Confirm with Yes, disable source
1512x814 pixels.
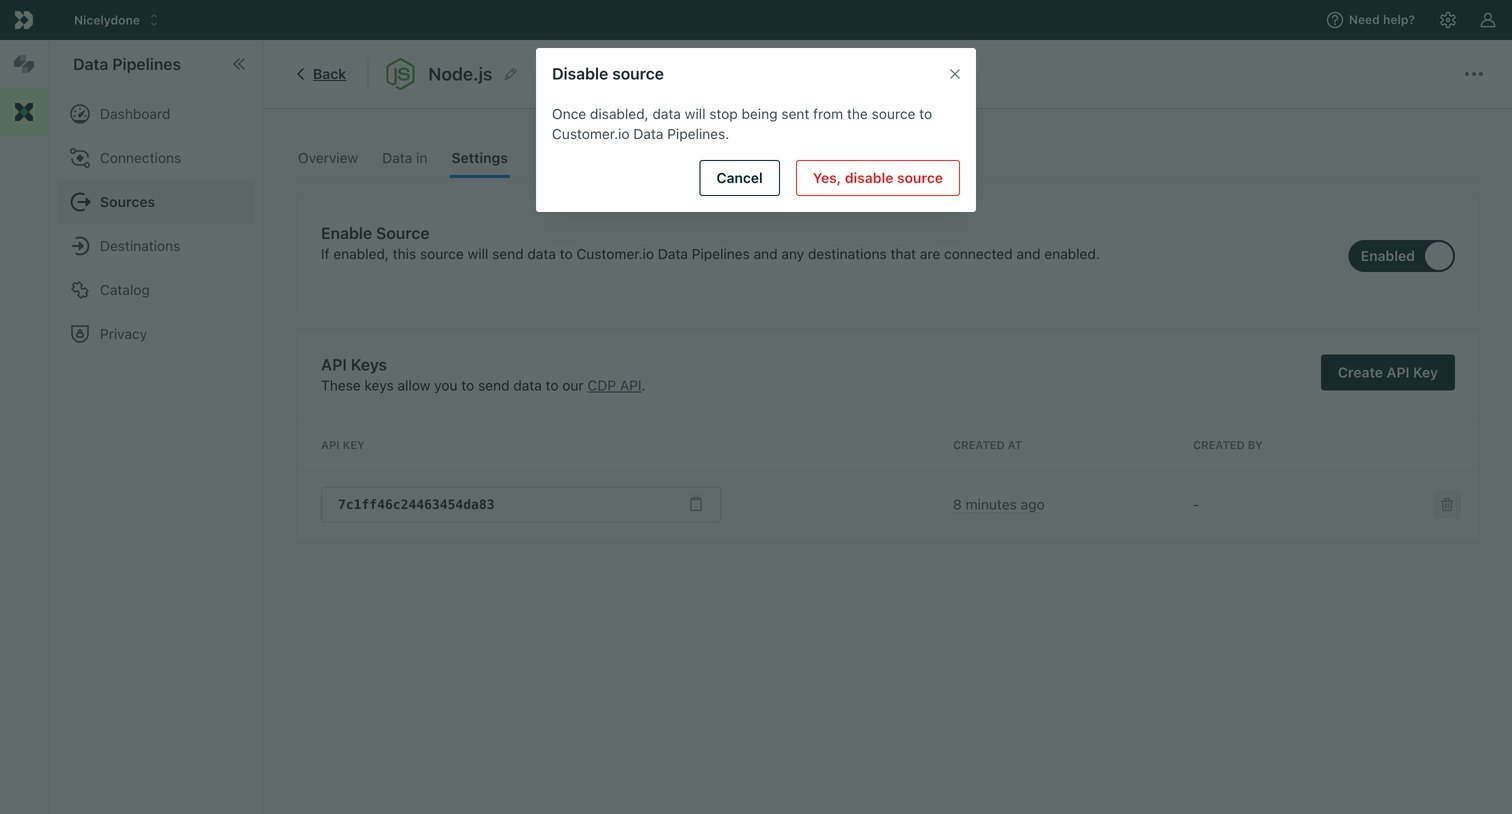click(878, 178)
